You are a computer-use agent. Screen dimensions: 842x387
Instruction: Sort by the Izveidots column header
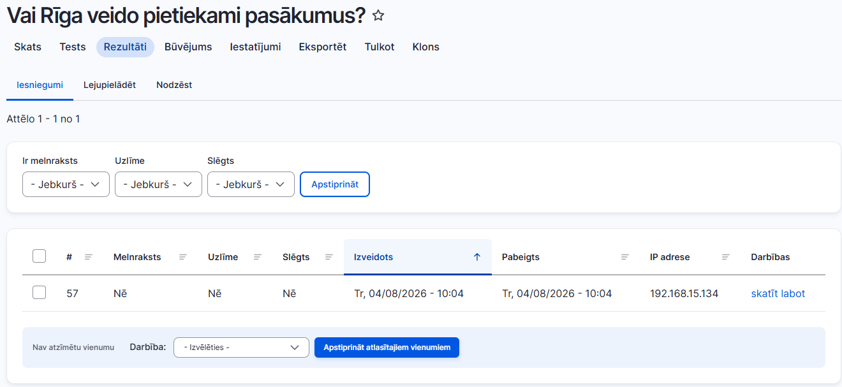pos(373,257)
